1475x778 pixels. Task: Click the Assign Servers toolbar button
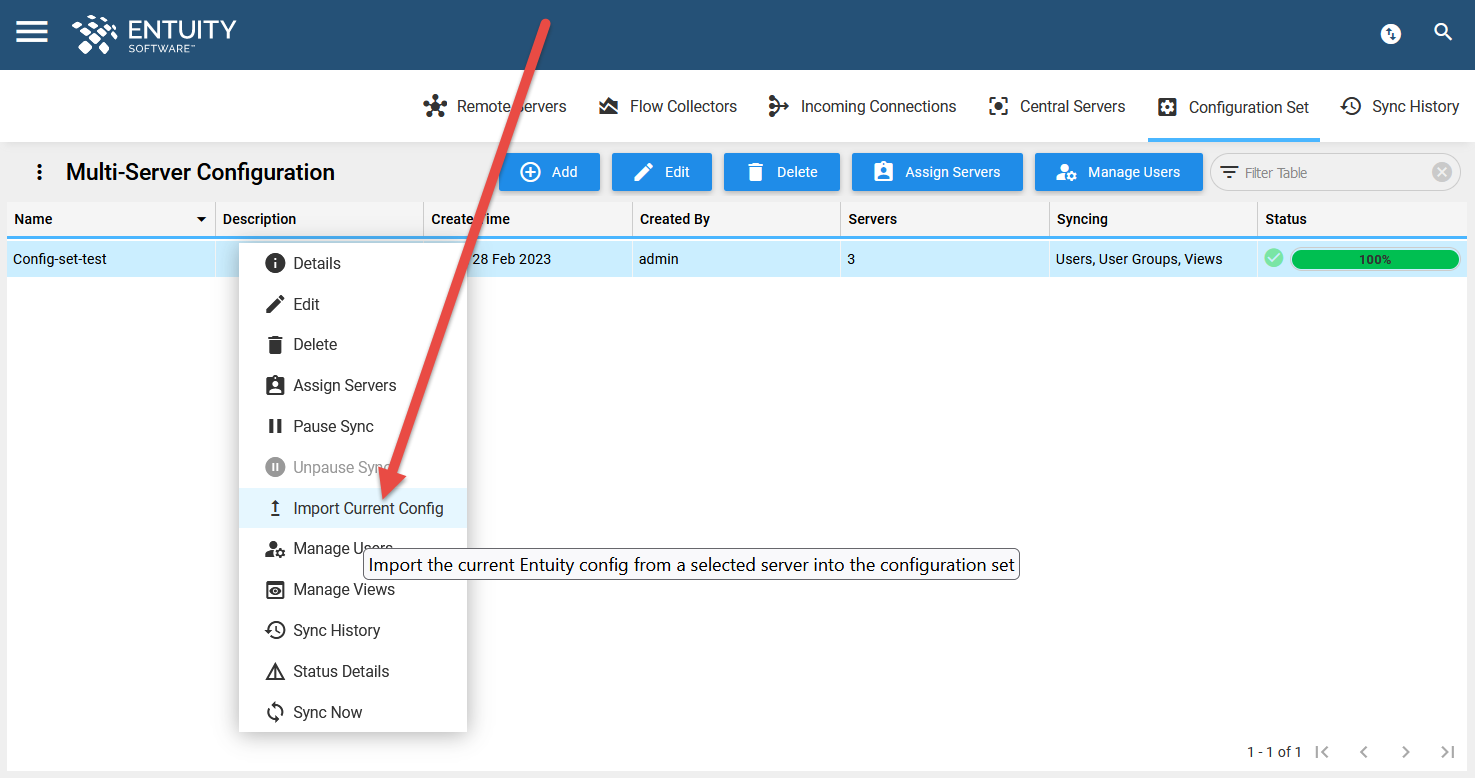point(937,172)
